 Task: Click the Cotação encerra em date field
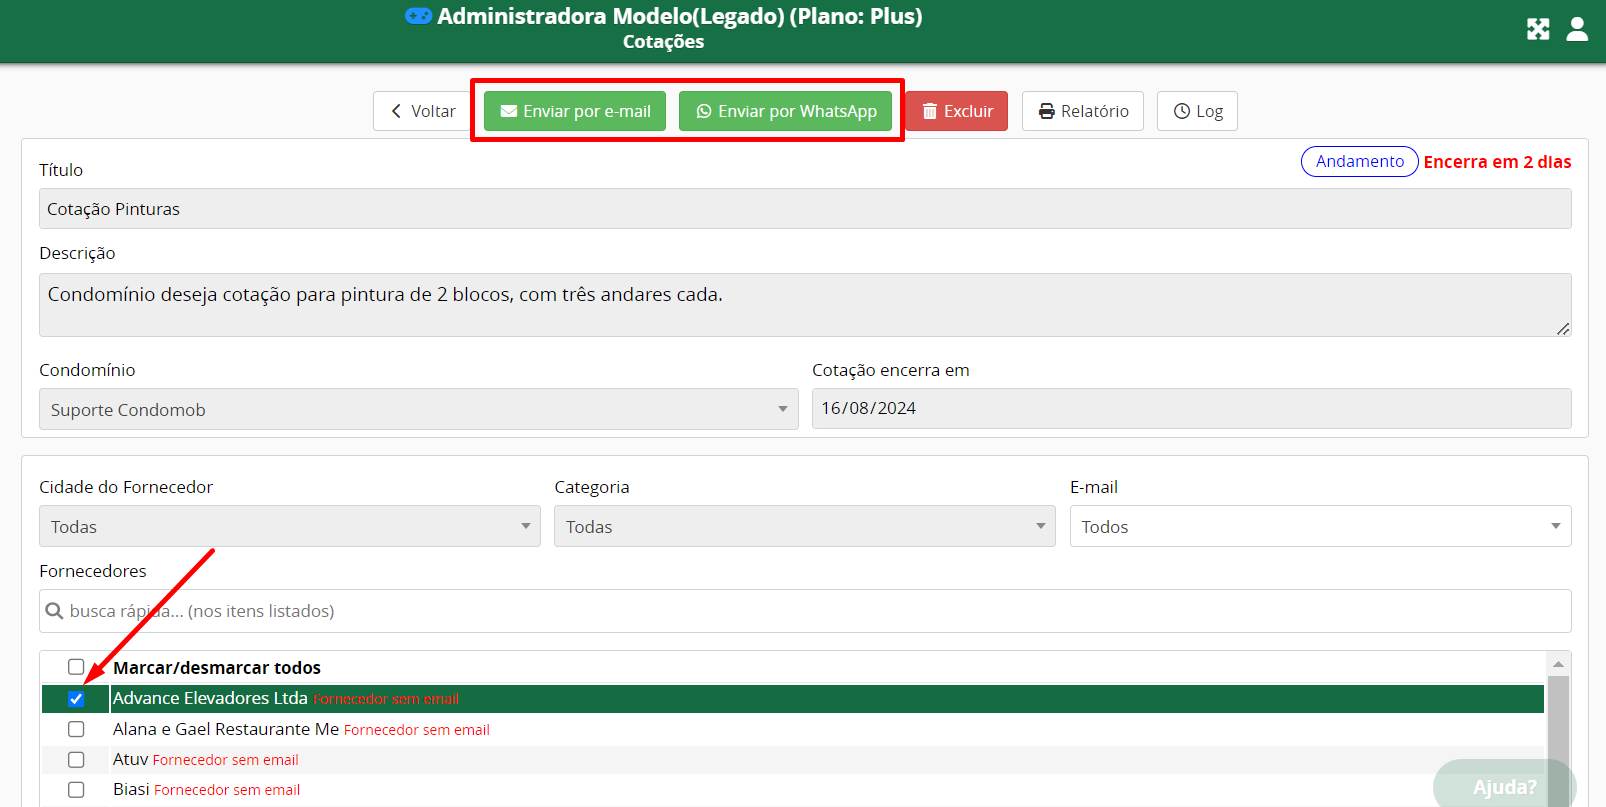[1192, 408]
